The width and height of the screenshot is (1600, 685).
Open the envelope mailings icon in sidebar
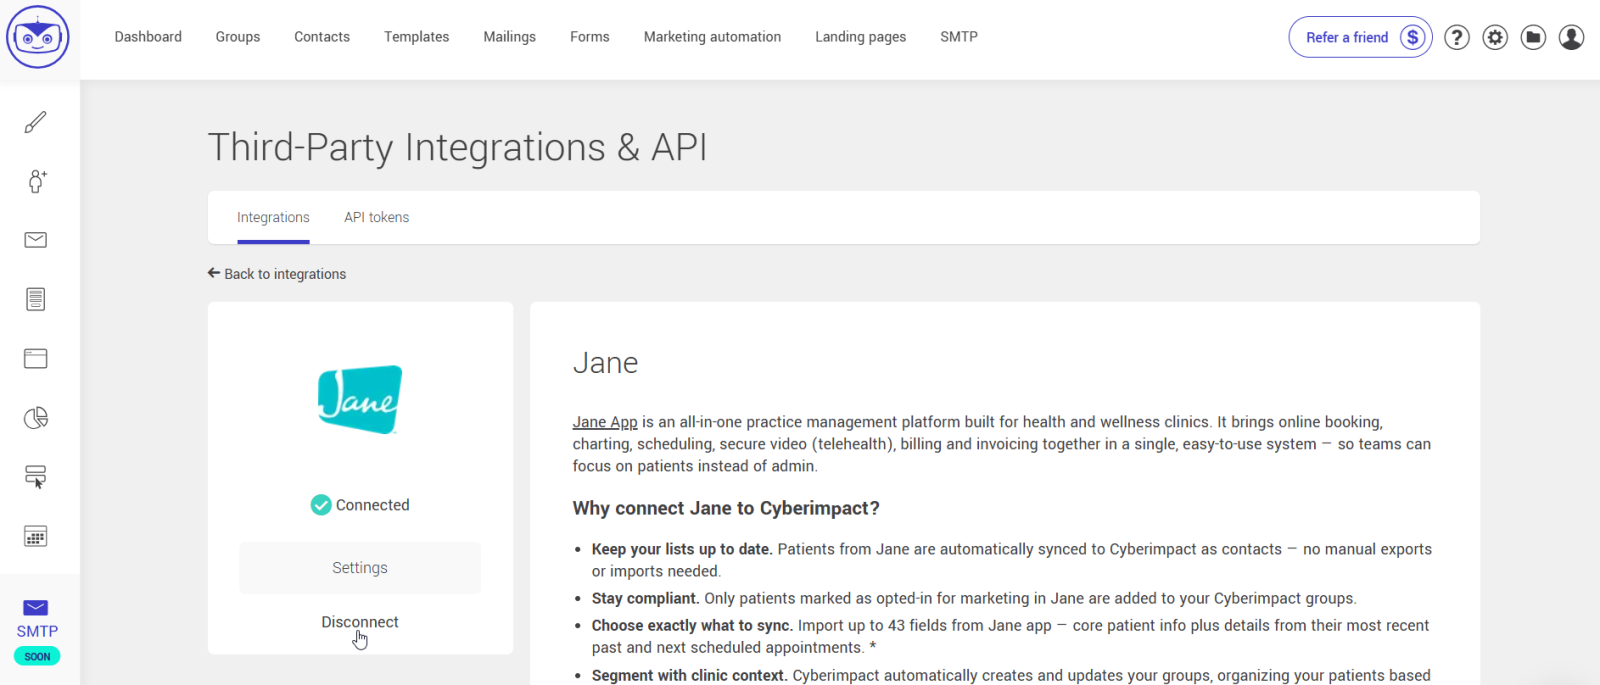(x=36, y=240)
